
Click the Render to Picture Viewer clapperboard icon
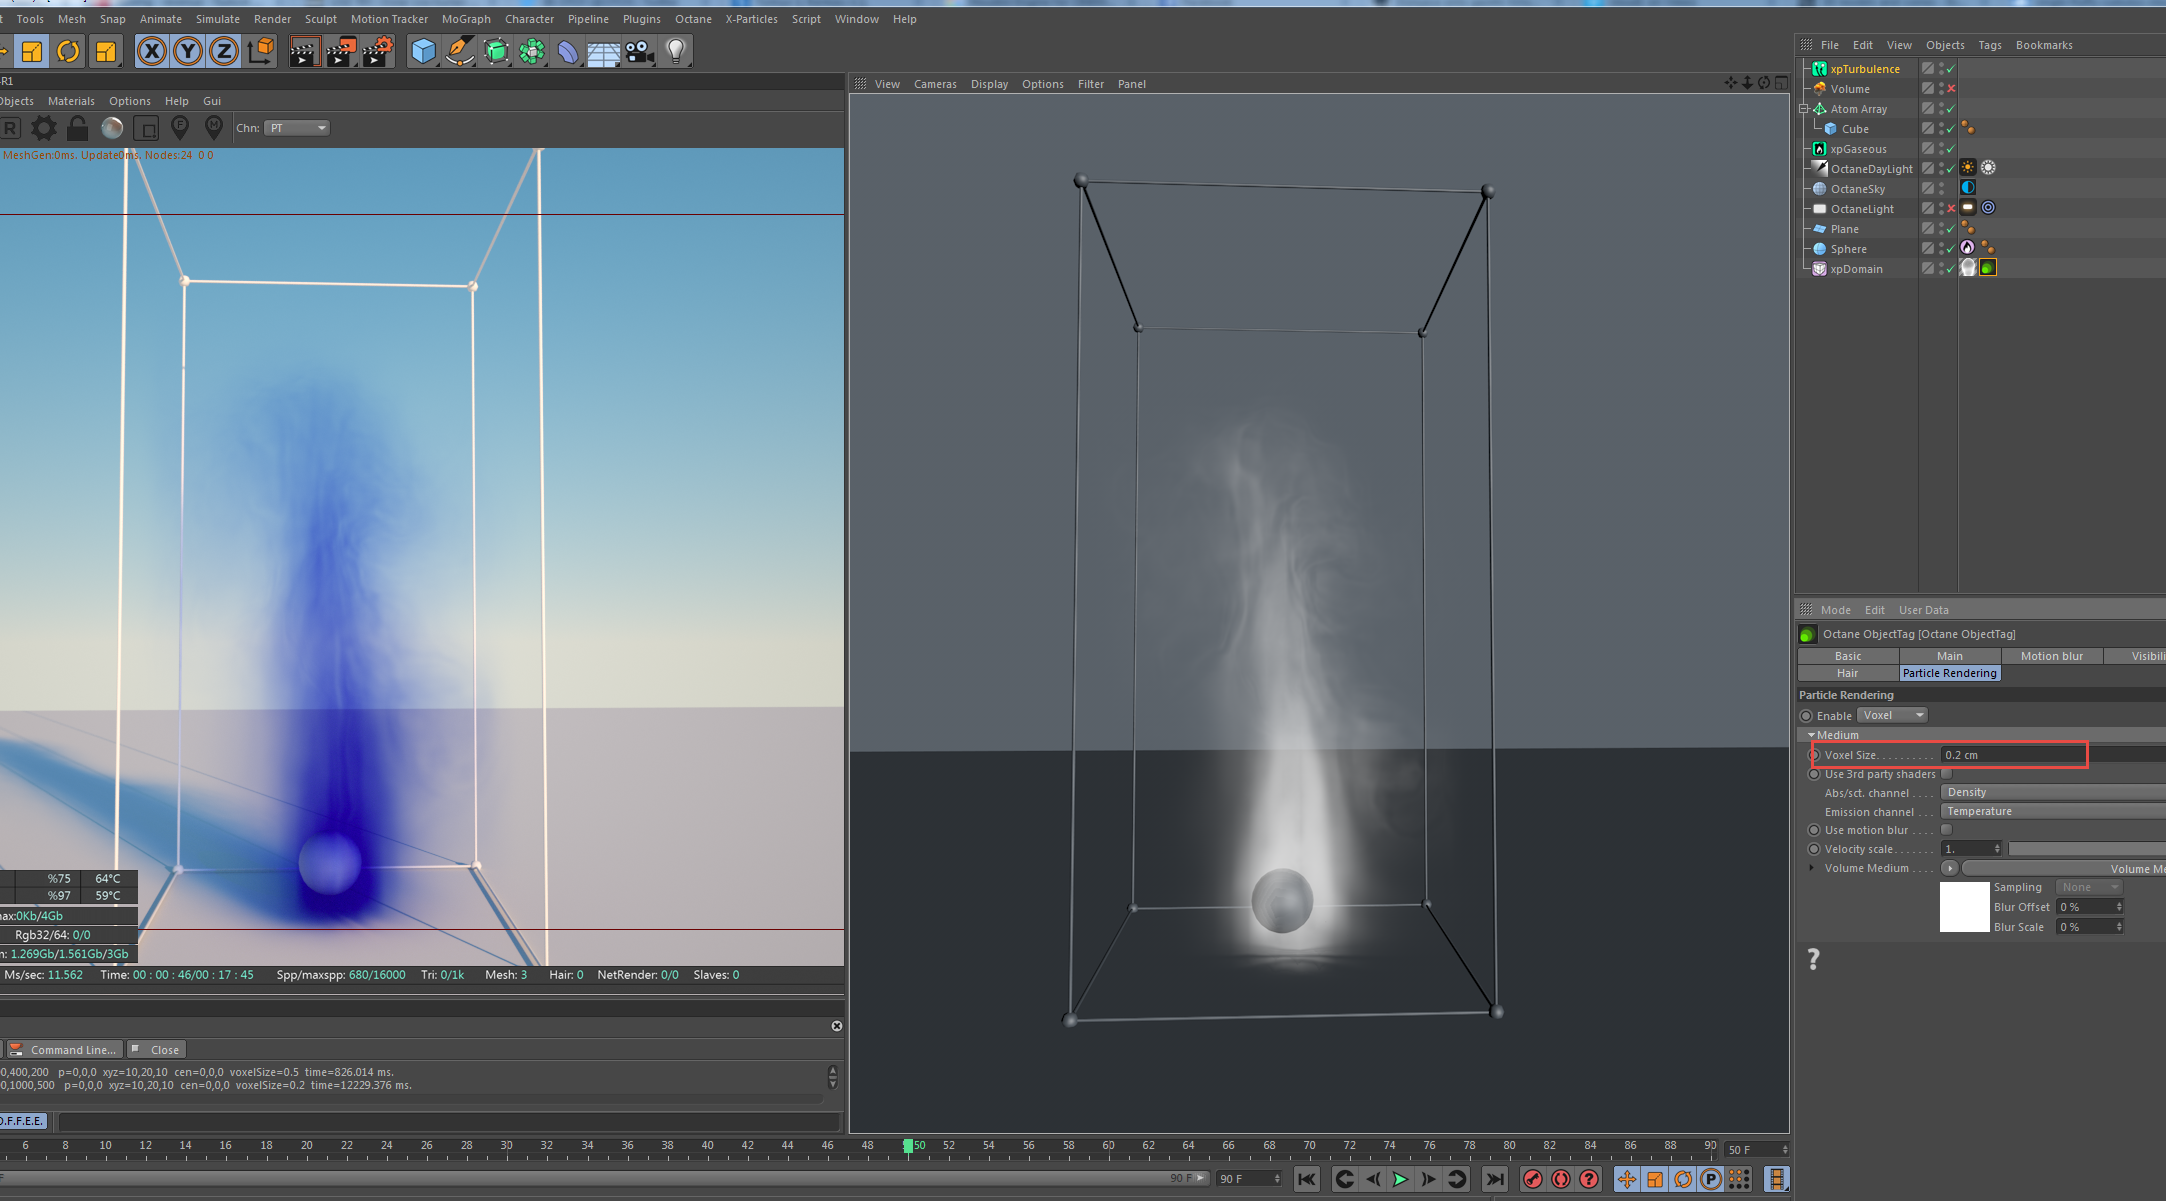341,51
